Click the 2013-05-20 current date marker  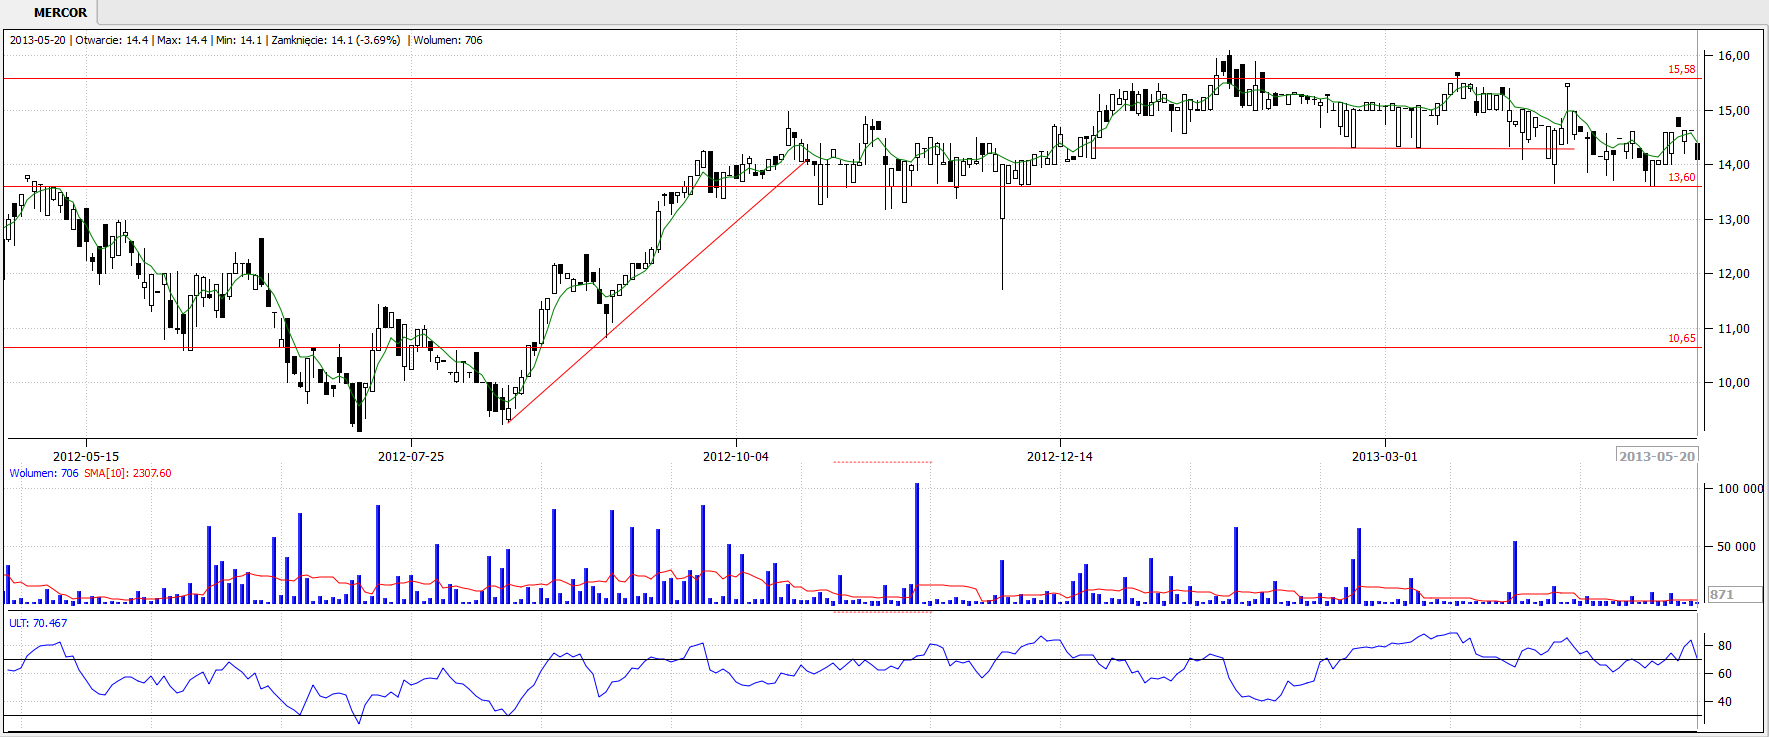(1657, 456)
